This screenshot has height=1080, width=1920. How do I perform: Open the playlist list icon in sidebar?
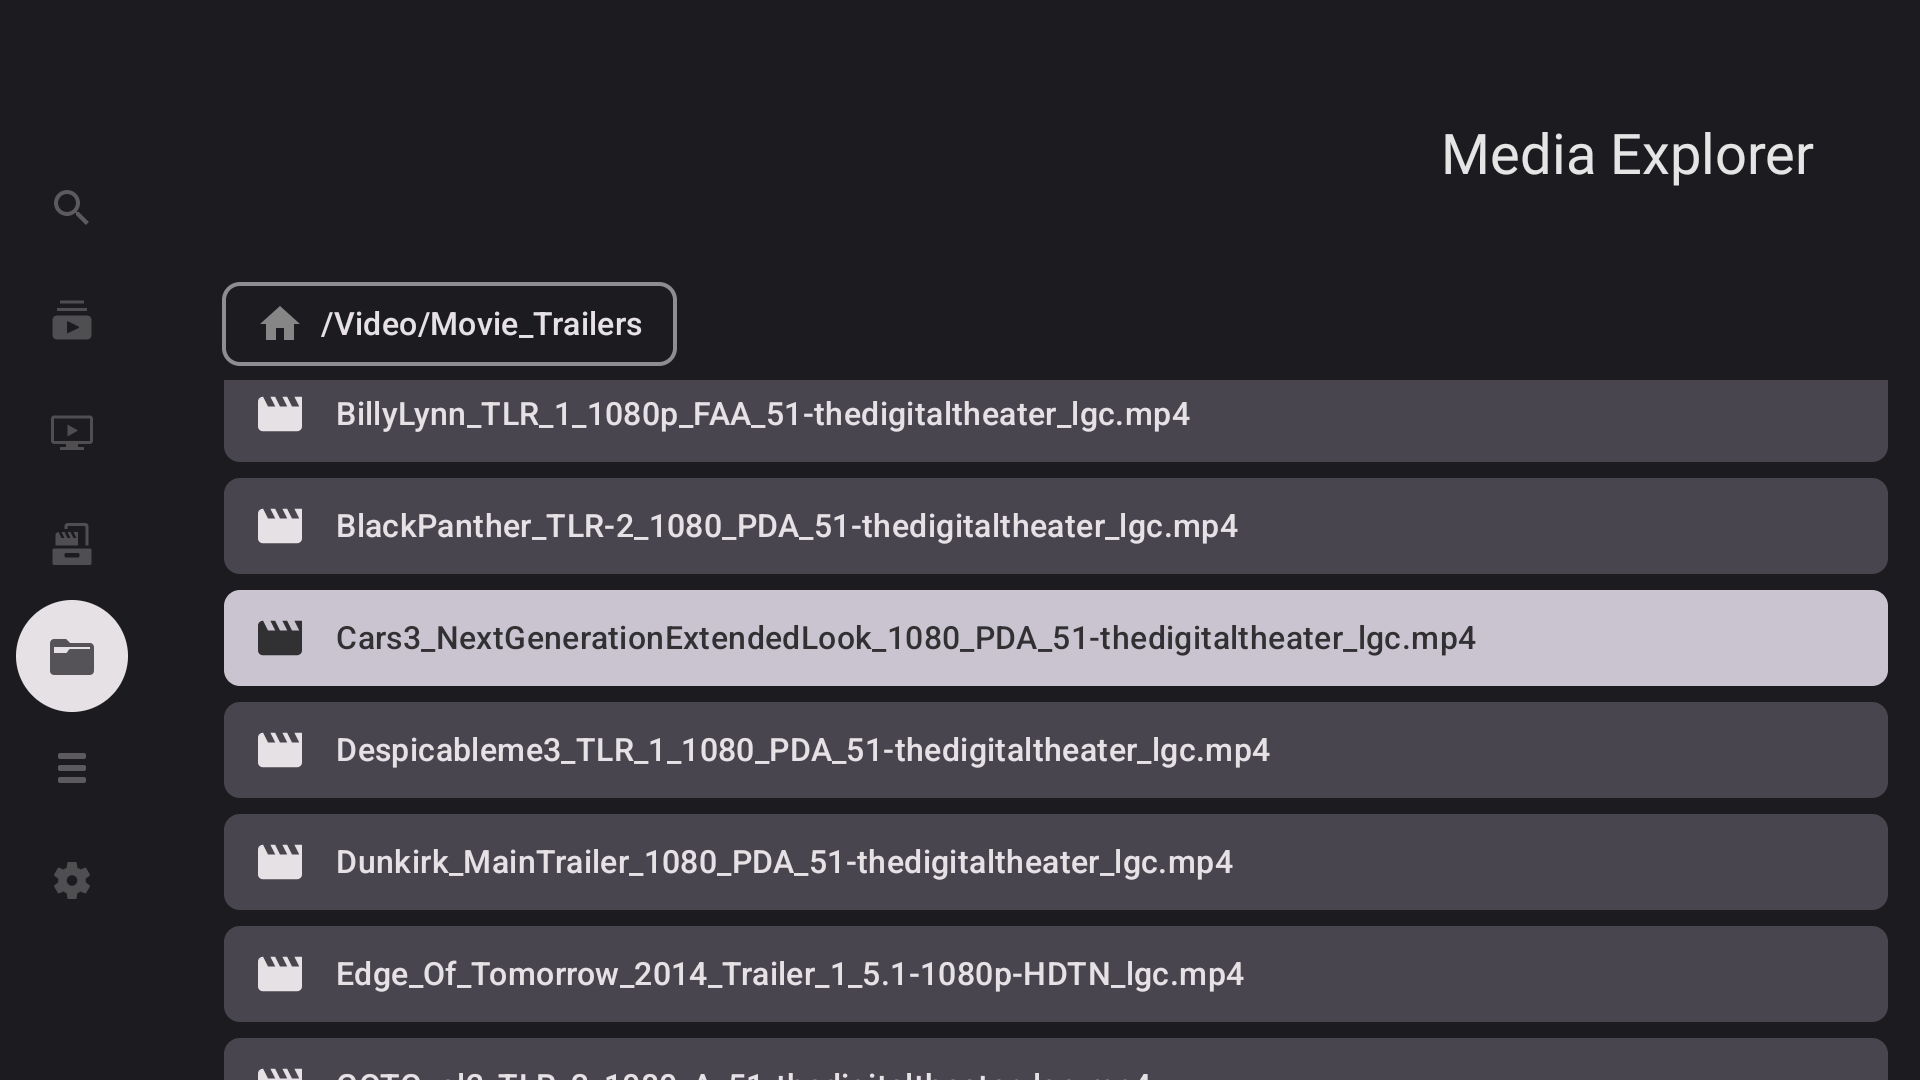click(71, 768)
